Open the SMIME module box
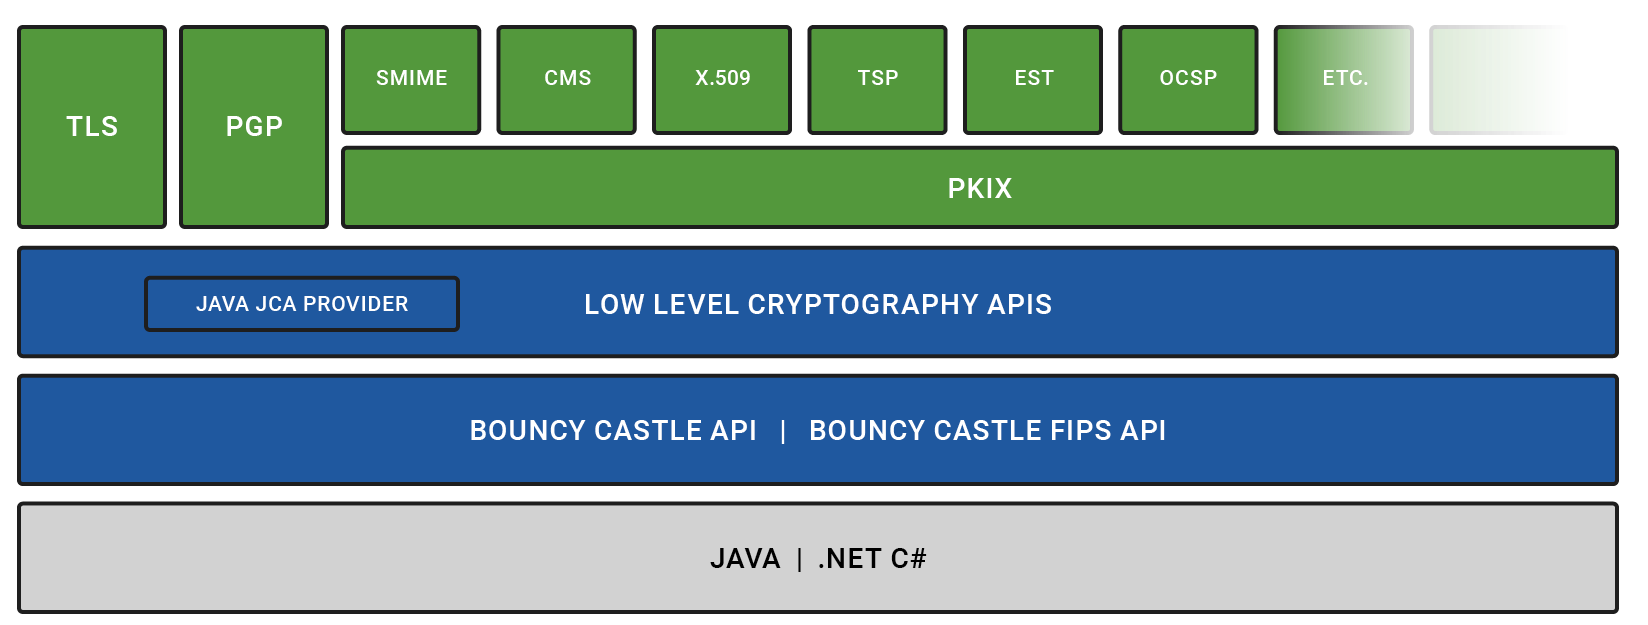1648x625 pixels. point(411,79)
